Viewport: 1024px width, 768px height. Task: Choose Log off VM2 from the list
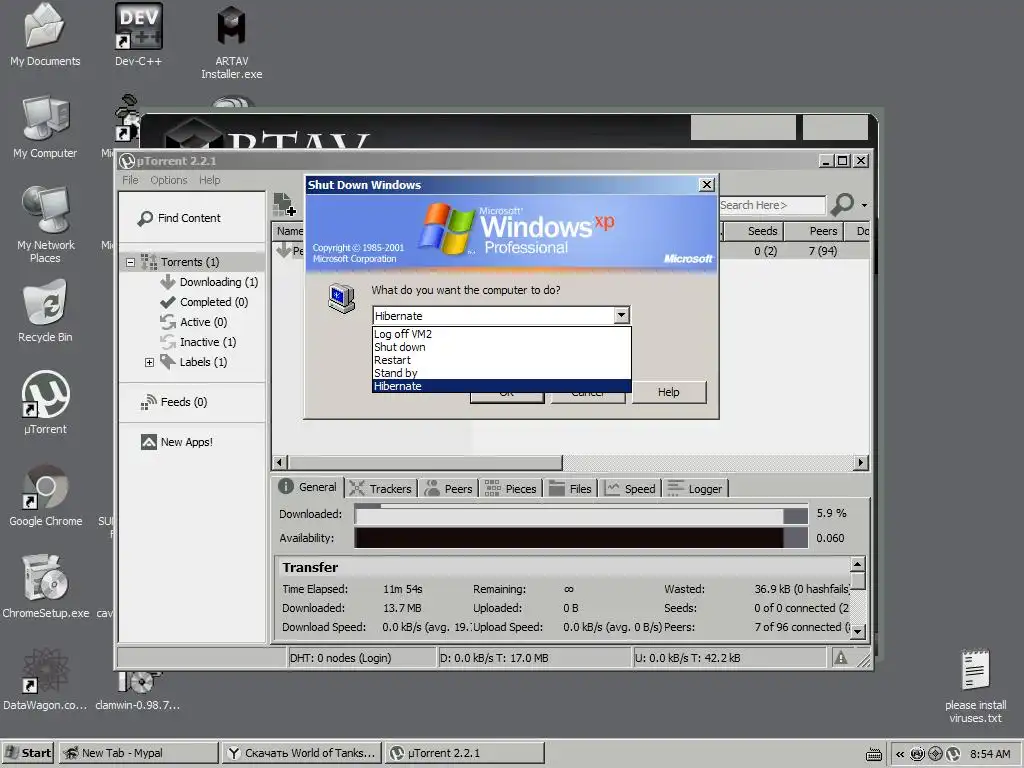coord(502,334)
